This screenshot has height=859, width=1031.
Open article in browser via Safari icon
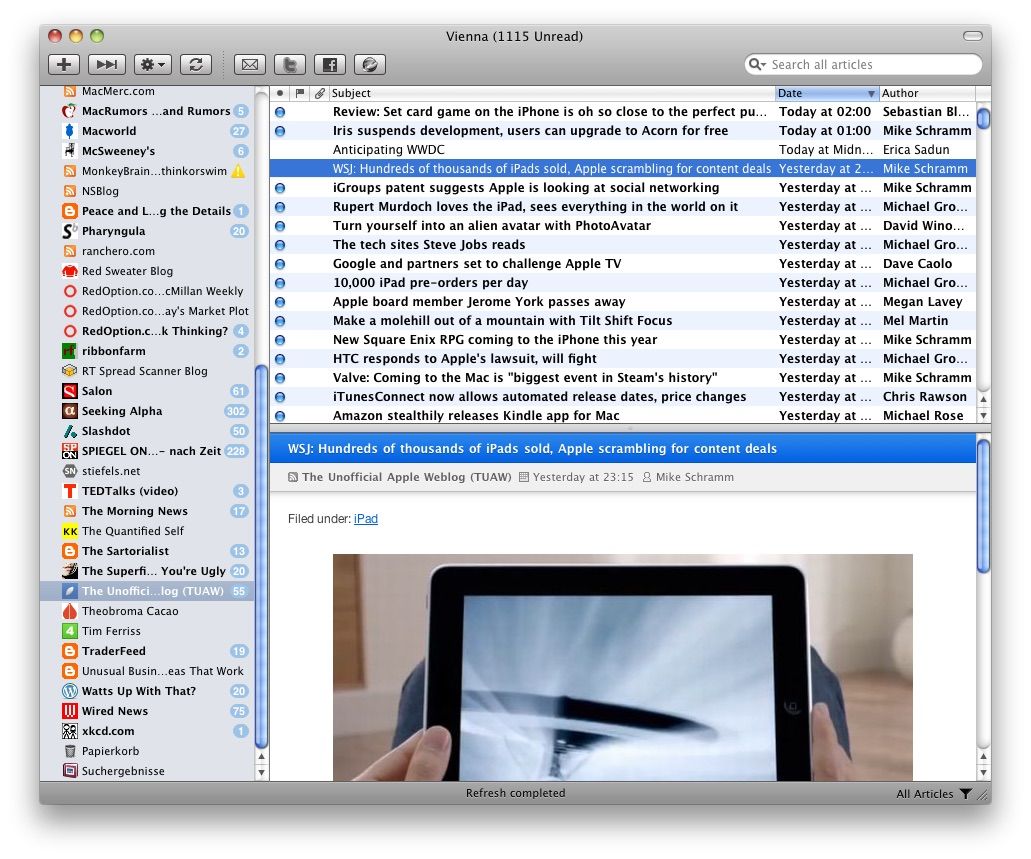(x=370, y=64)
